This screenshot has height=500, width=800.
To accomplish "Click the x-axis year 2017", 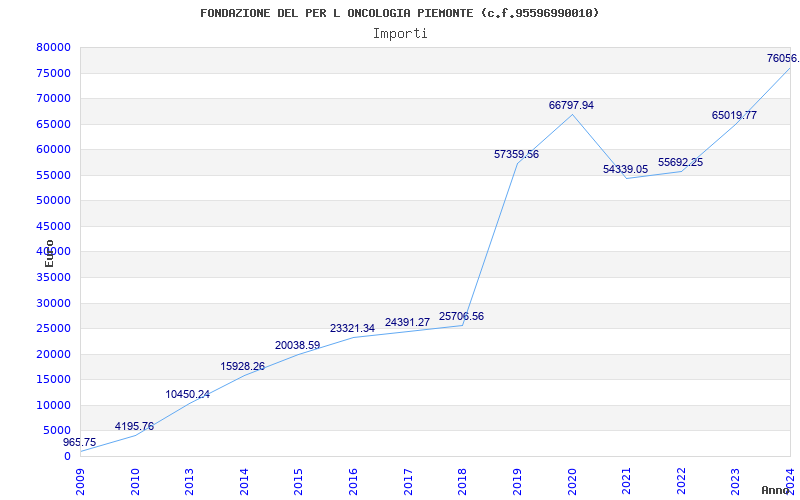I will pos(408,482).
